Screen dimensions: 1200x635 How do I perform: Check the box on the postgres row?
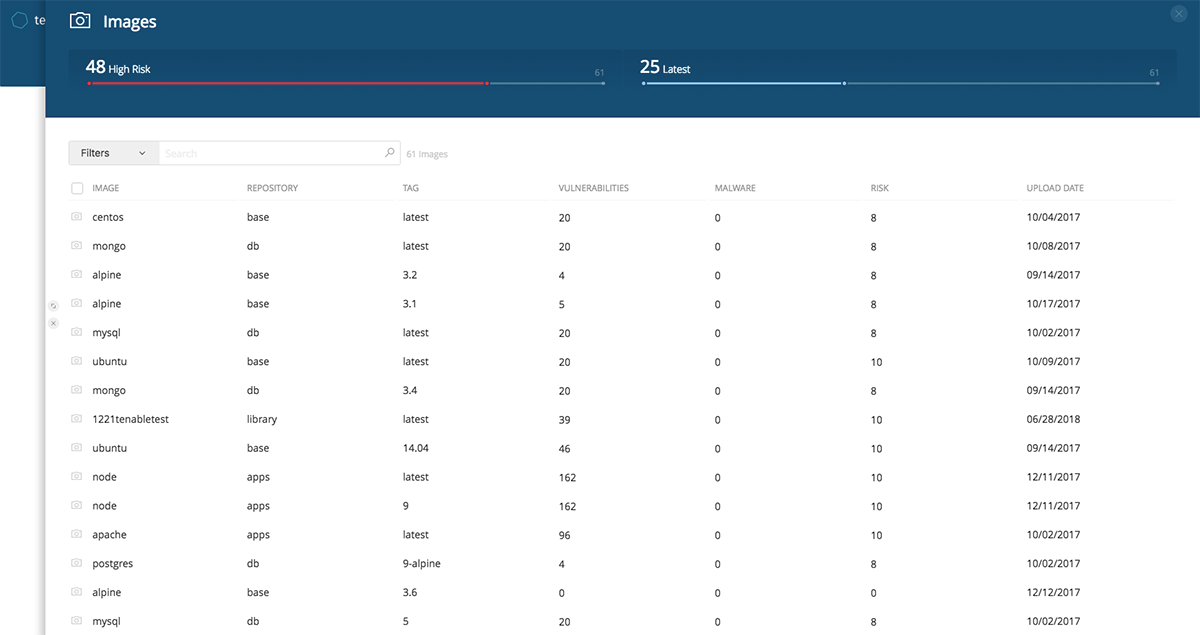coord(76,563)
